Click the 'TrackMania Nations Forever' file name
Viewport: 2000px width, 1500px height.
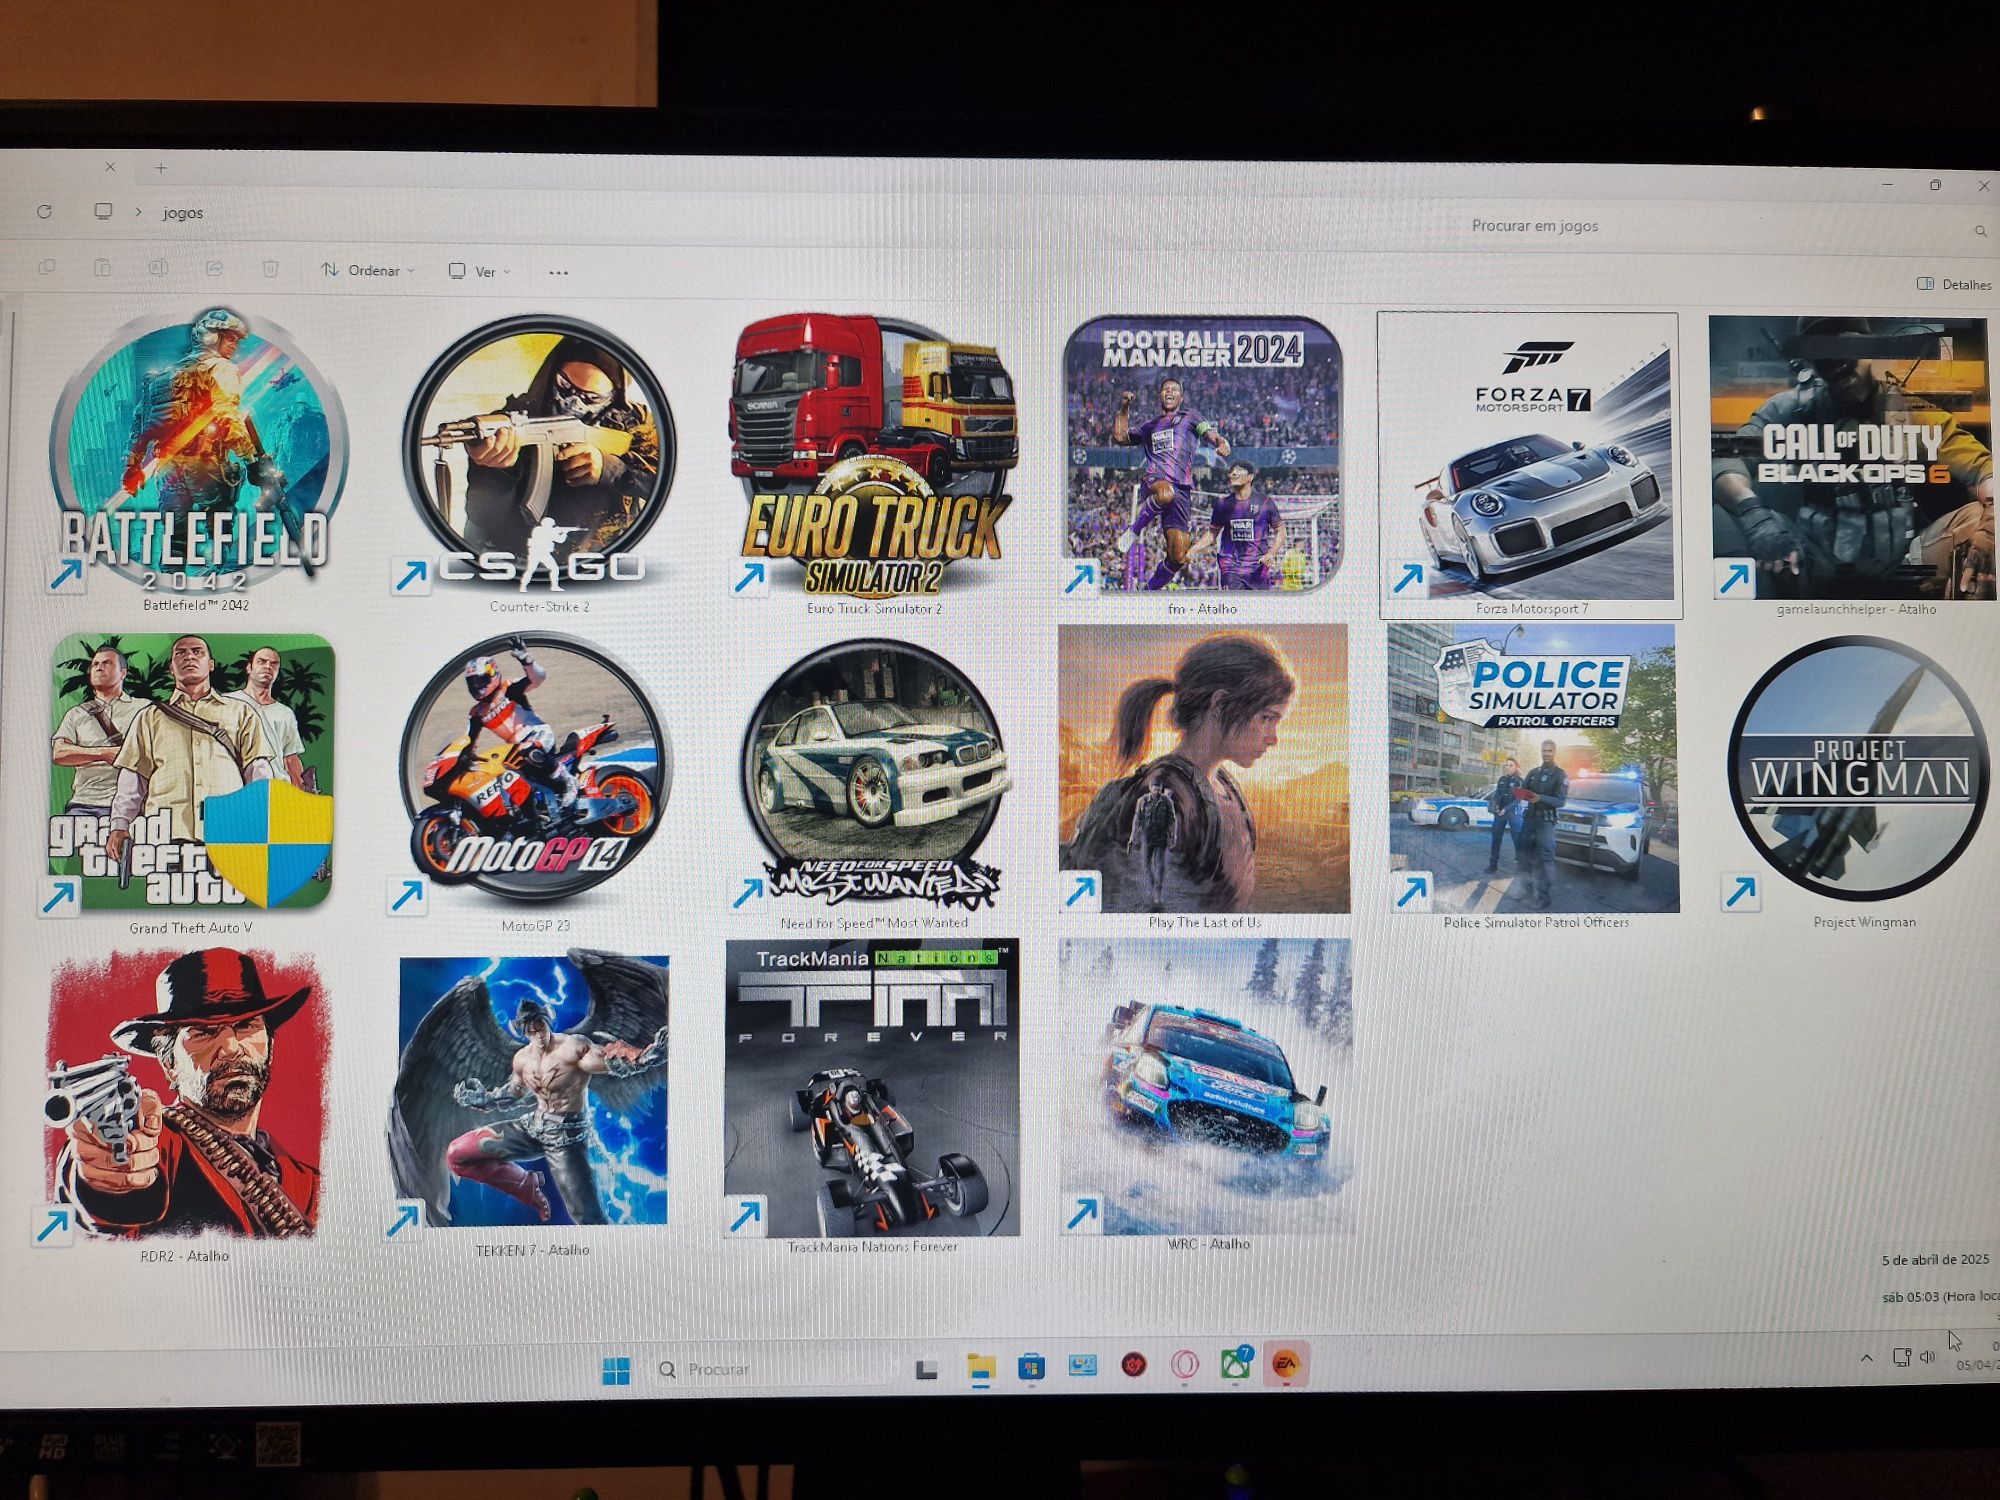872,1246
